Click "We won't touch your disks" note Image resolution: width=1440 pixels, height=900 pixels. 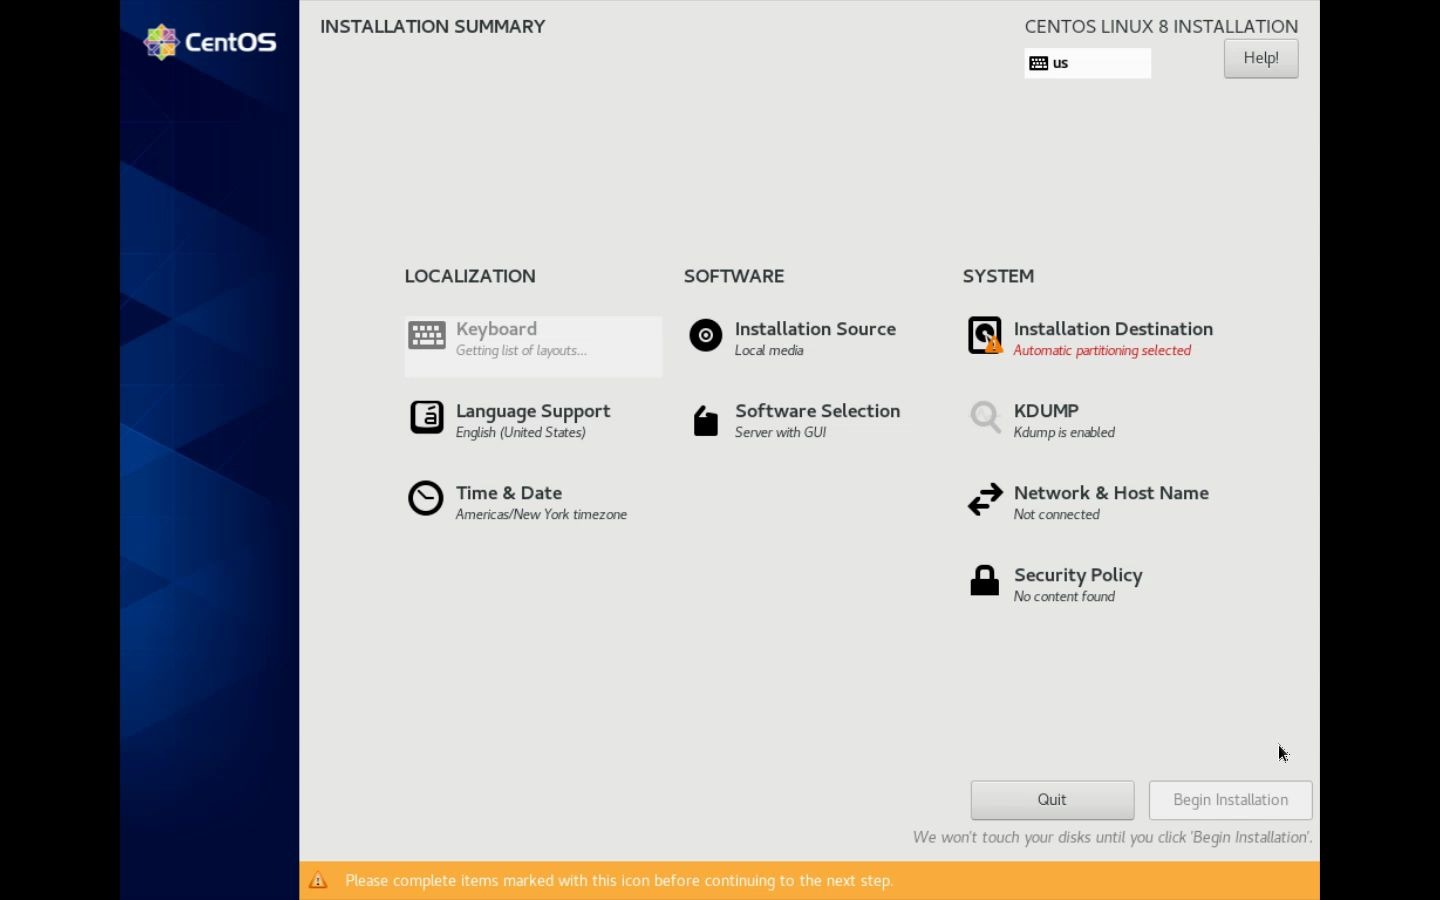(x=1112, y=837)
